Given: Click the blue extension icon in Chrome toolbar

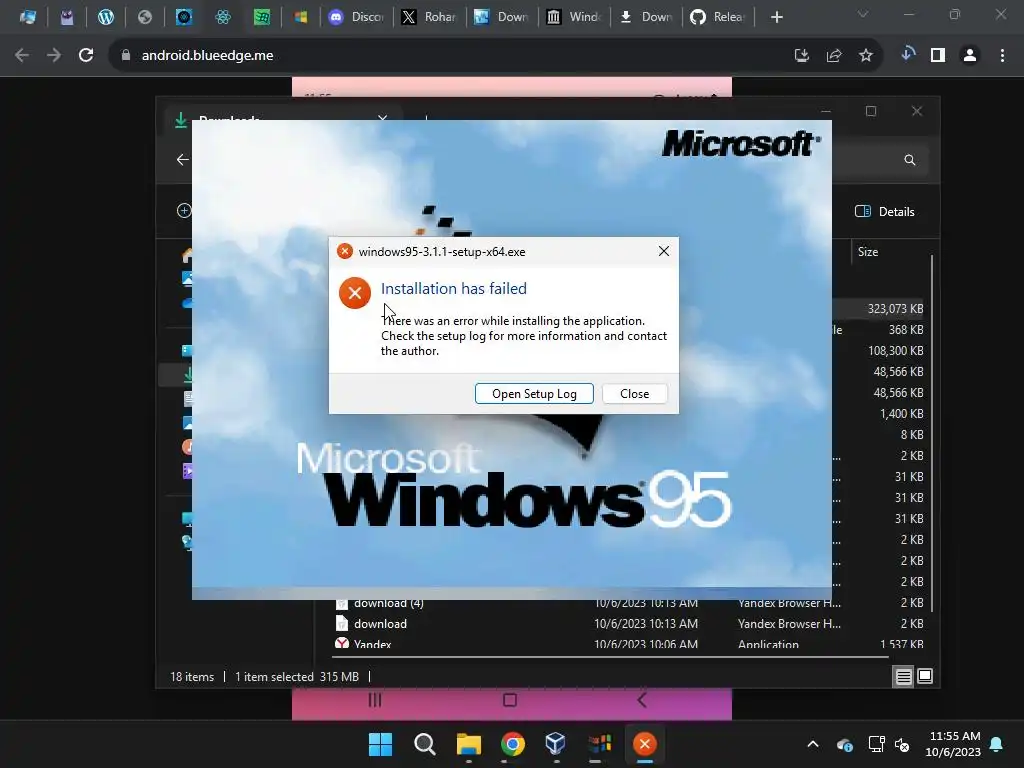Looking at the screenshot, I should [907, 55].
